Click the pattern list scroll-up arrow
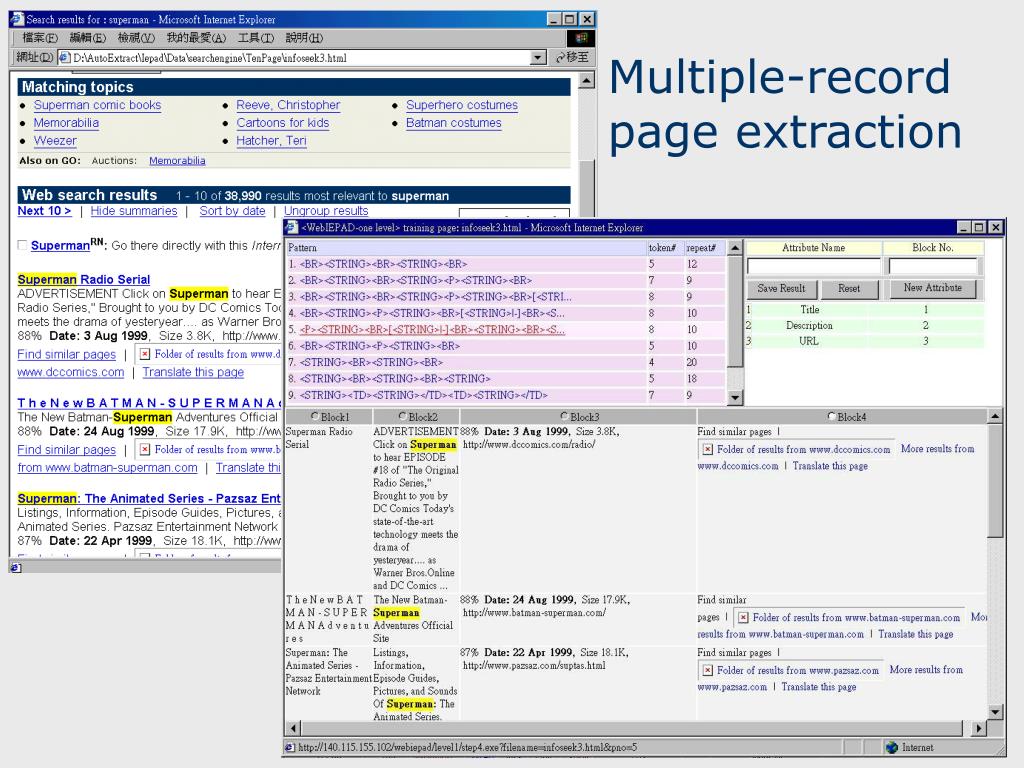 click(x=735, y=248)
